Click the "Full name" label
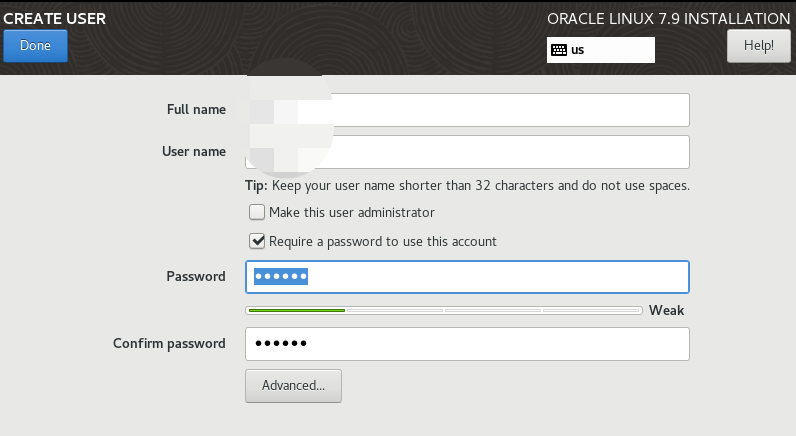This screenshot has width=796, height=436. (196, 110)
